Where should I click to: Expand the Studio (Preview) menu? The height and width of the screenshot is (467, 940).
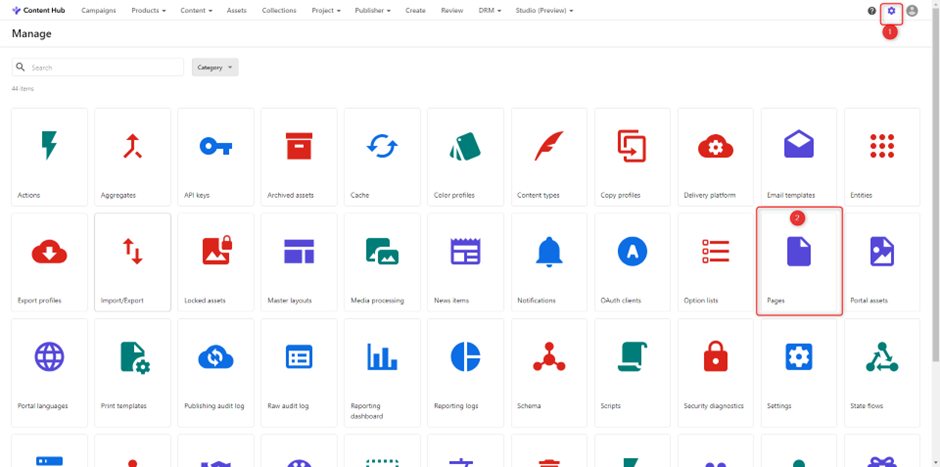[x=544, y=11]
